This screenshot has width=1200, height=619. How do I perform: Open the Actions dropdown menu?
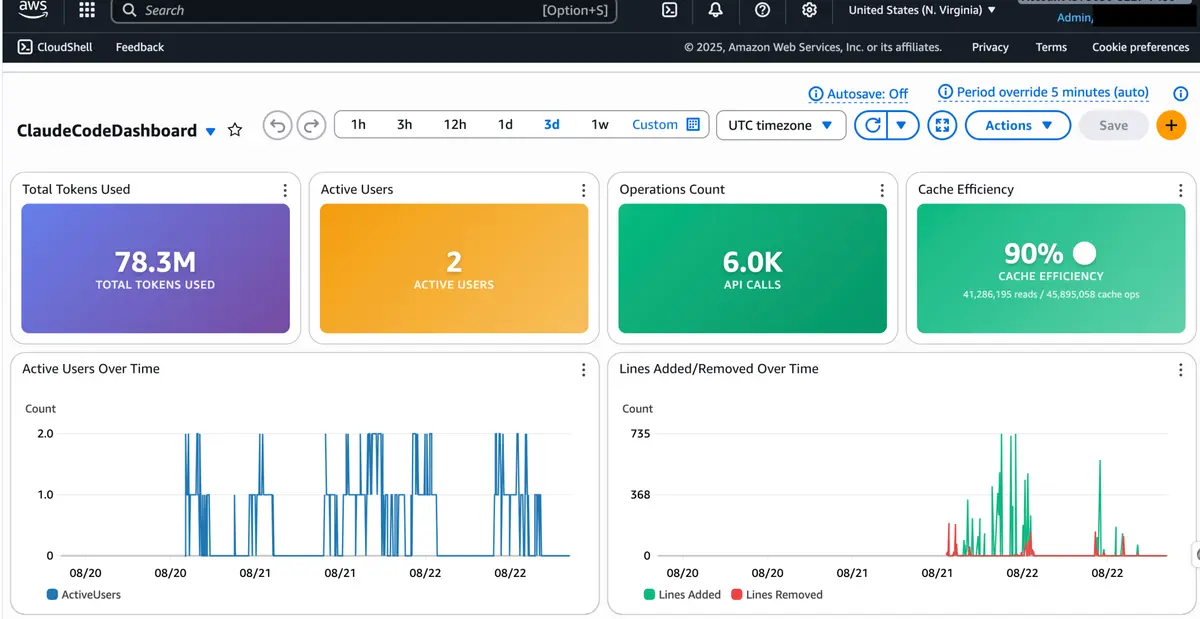pyautogui.click(x=1017, y=125)
